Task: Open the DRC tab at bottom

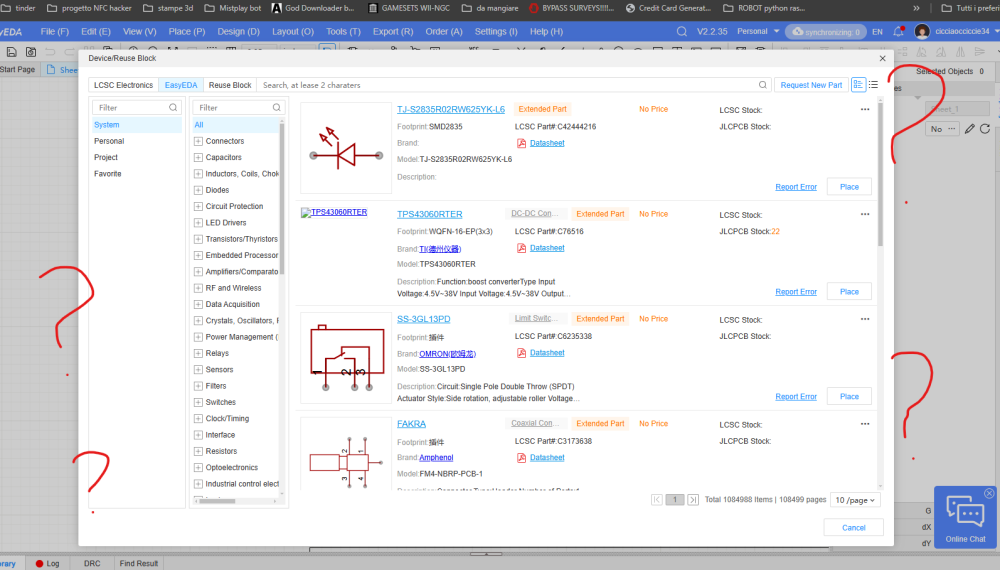Action: click(x=92, y=564)
